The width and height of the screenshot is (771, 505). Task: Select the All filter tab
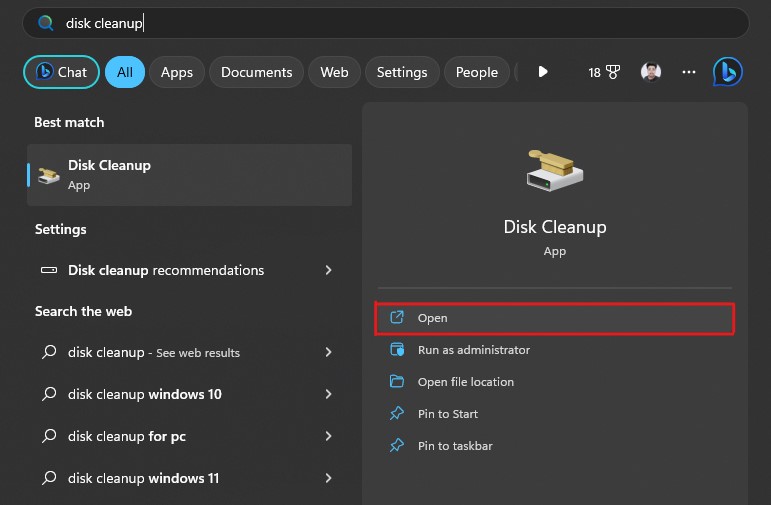pos(125,72)
